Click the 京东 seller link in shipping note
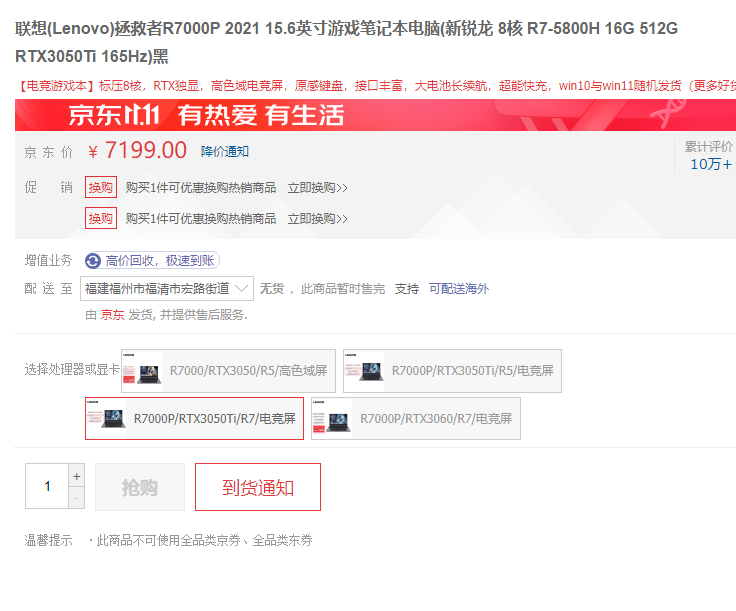736x611 pixels. click(x=112, y=315)
